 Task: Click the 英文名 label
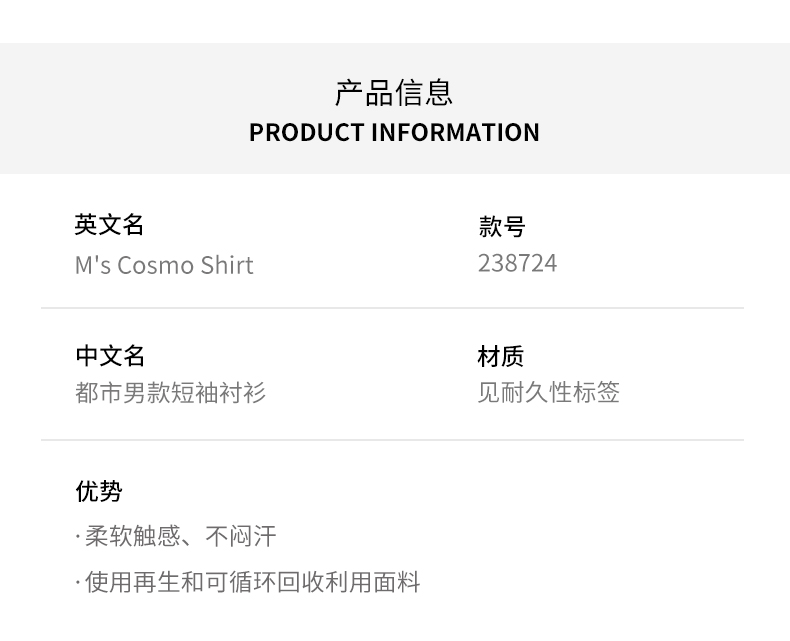coord(110,225)
